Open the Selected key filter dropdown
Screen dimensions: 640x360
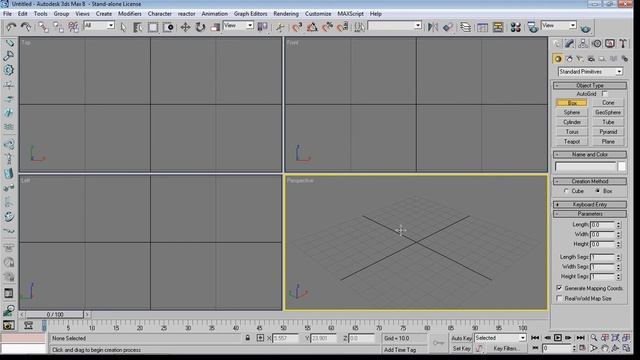click(500, 338)
